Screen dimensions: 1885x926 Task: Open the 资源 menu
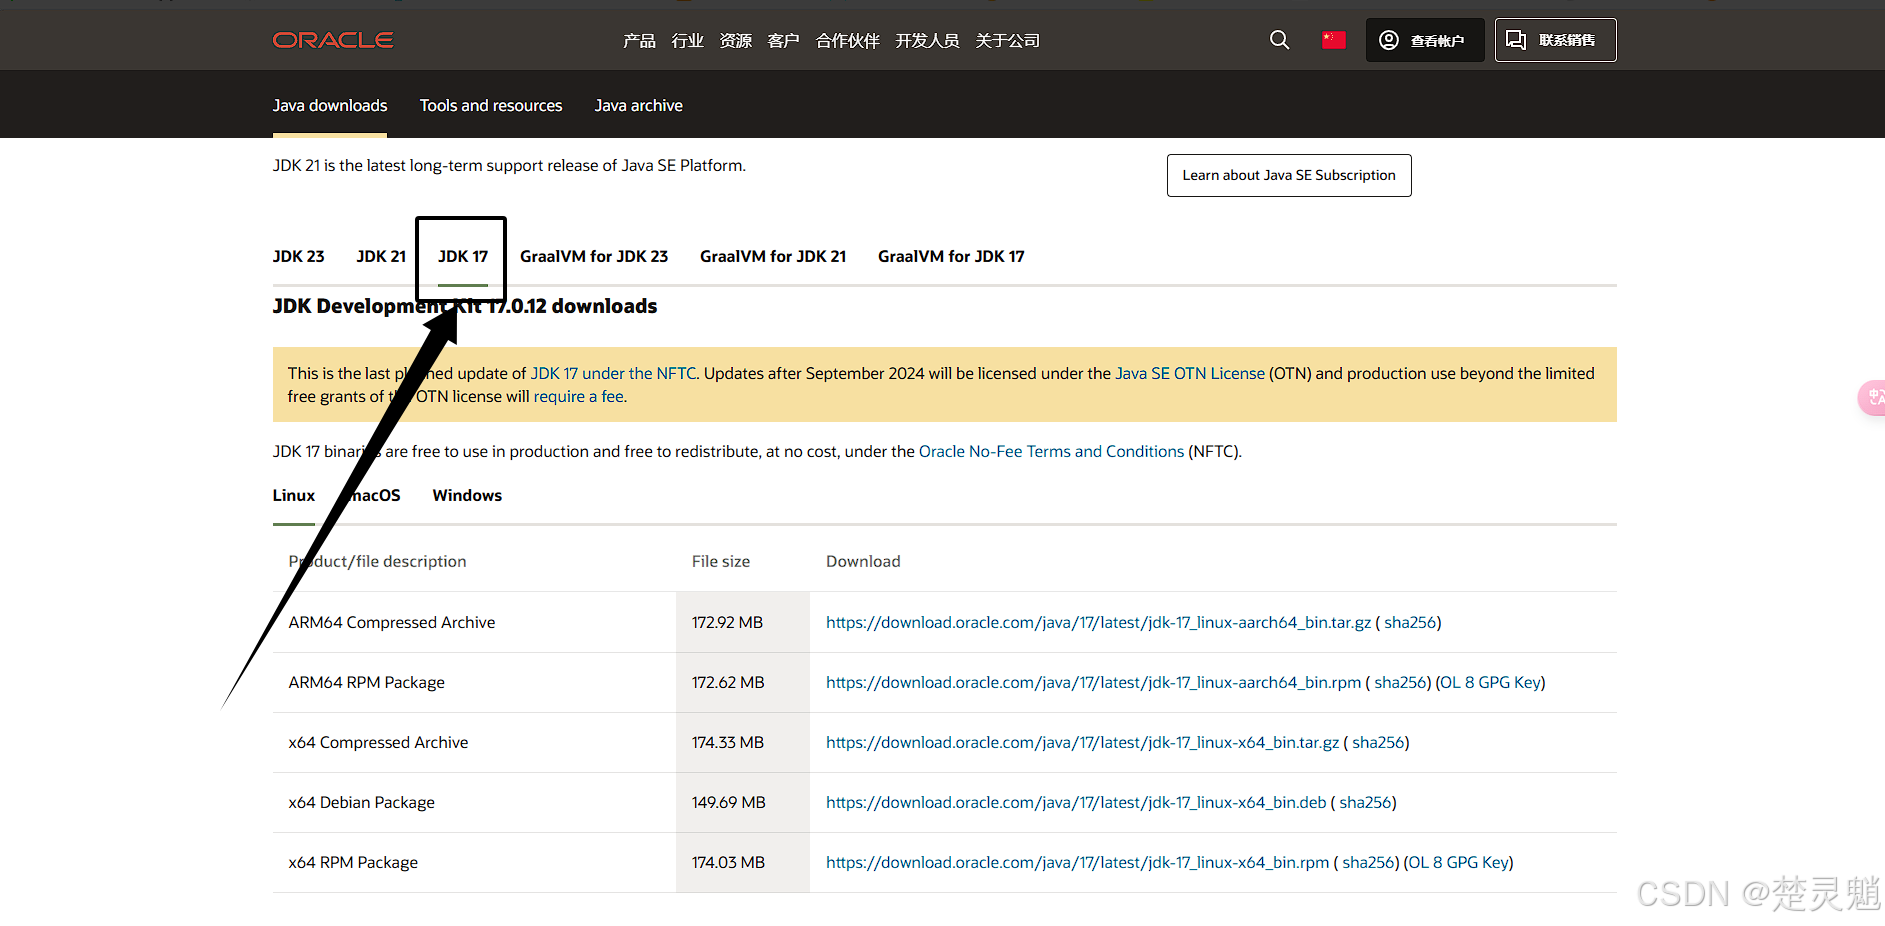click(736, 41)
